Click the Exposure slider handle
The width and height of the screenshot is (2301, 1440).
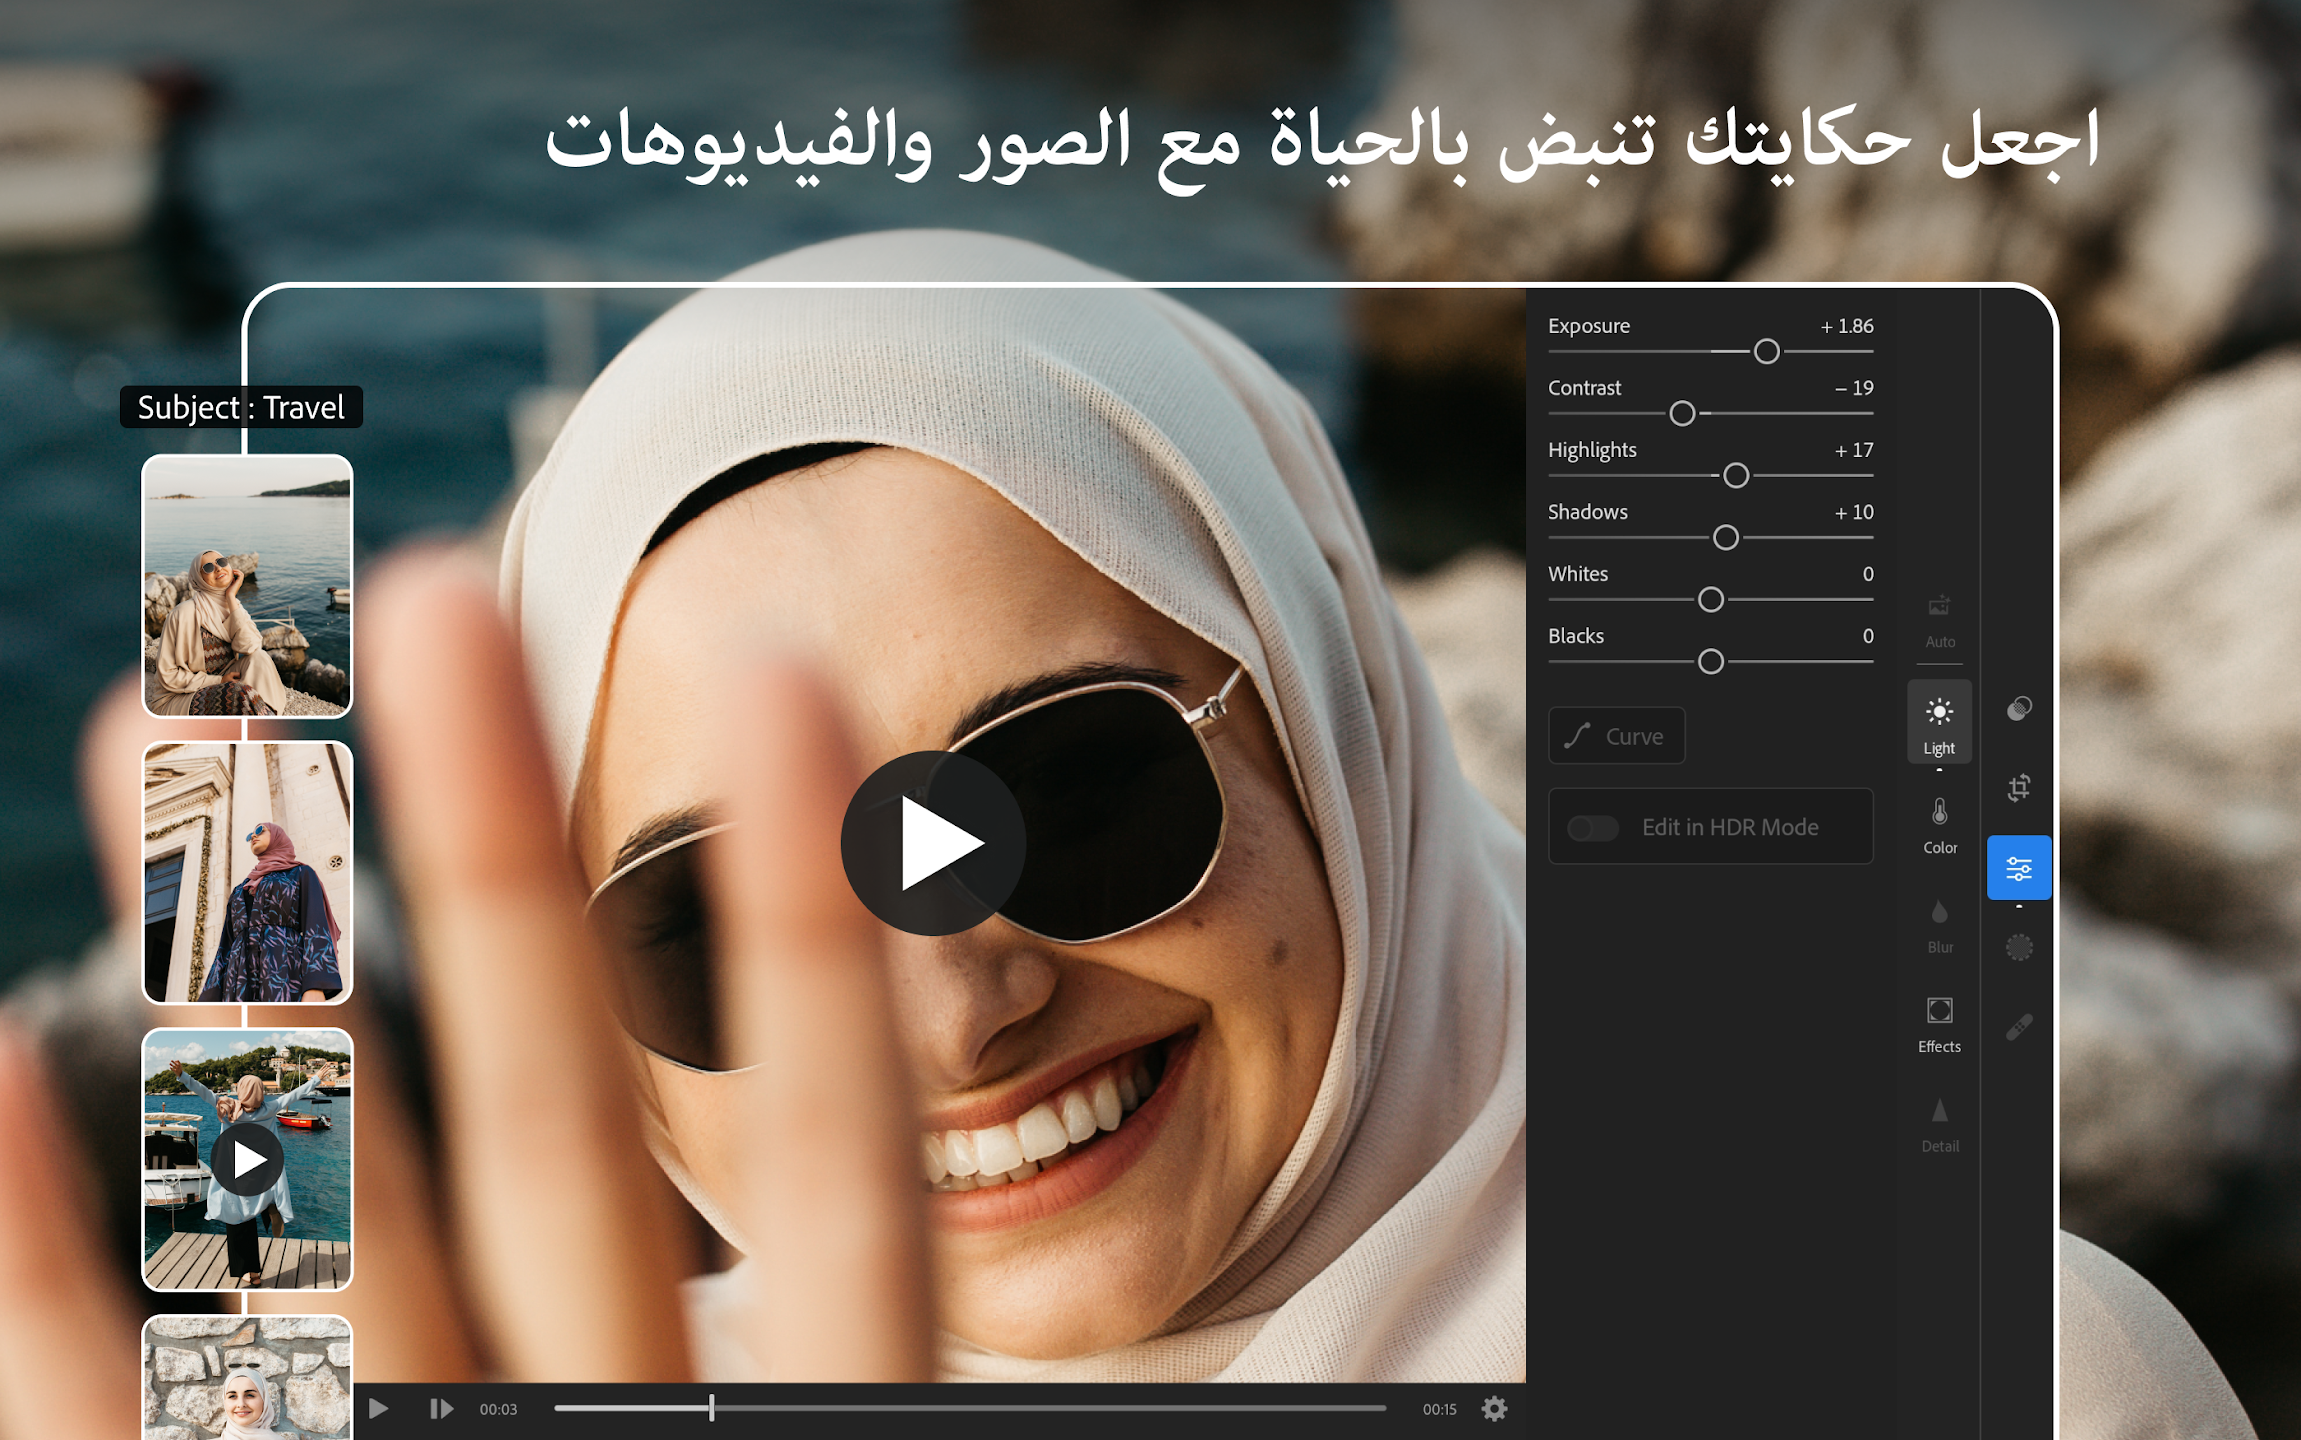point(1766,351)
